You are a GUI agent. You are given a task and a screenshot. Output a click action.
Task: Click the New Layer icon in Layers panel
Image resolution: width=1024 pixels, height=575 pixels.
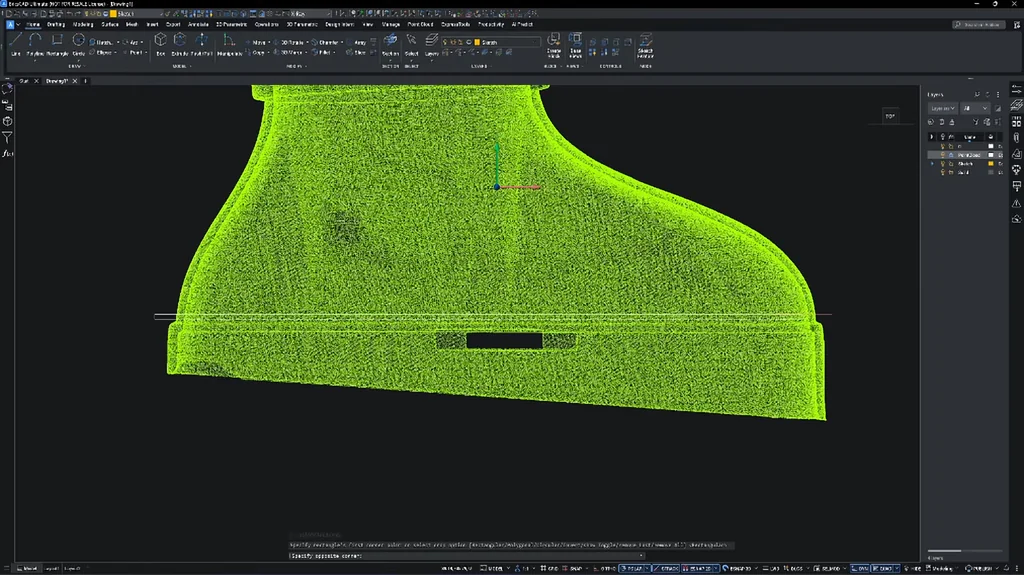(x=931, y=122)
